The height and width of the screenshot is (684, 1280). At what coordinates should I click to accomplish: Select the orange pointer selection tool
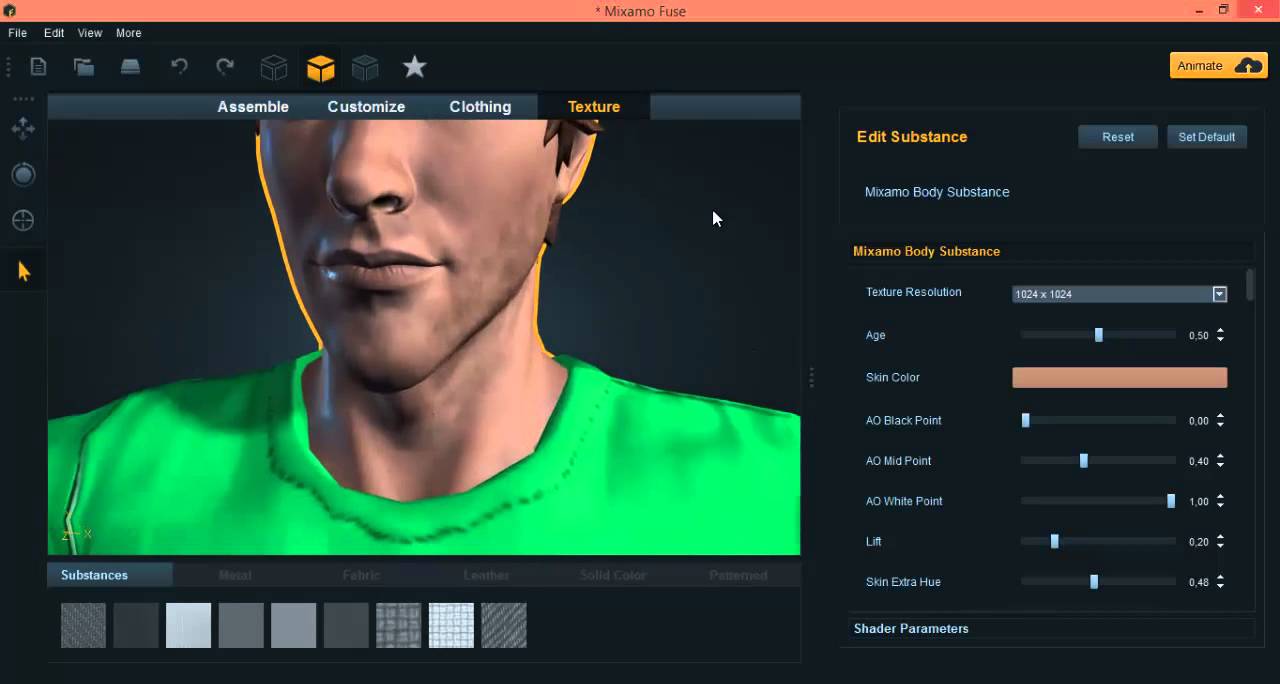point(23,271)
